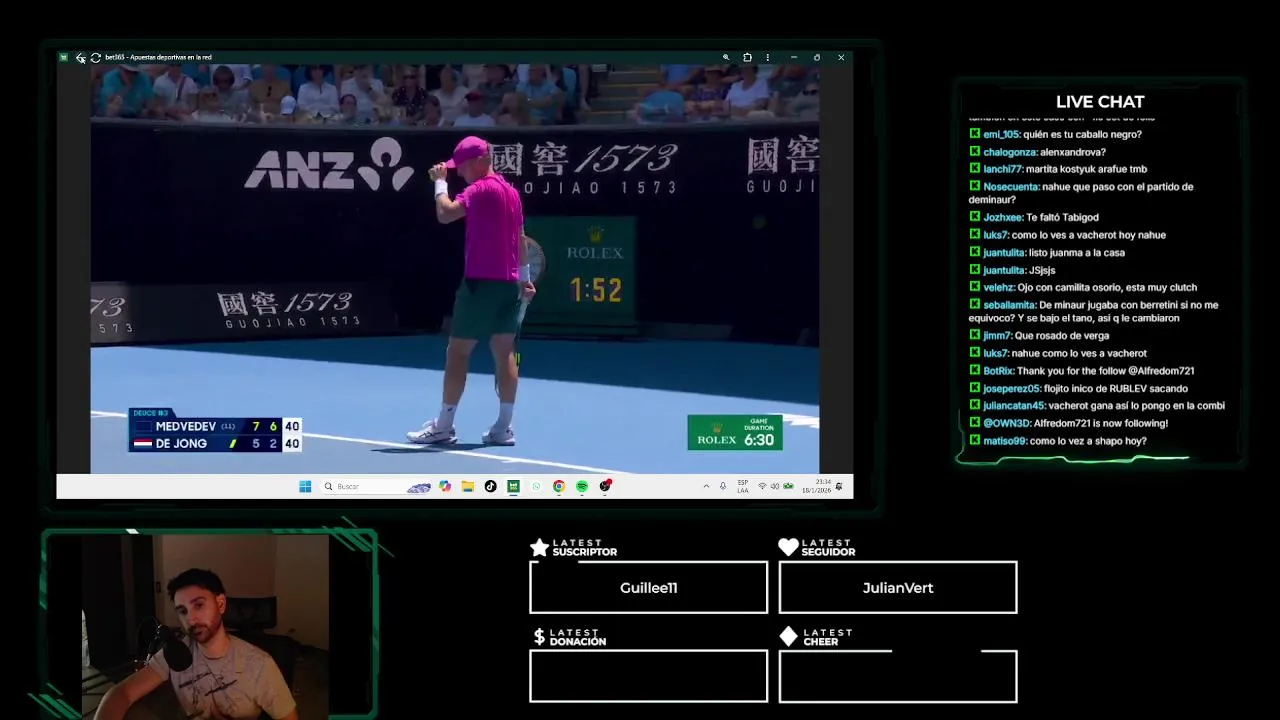
Task: Select juliancatan45's vacherot message
Action: (x=1097, y=406)
